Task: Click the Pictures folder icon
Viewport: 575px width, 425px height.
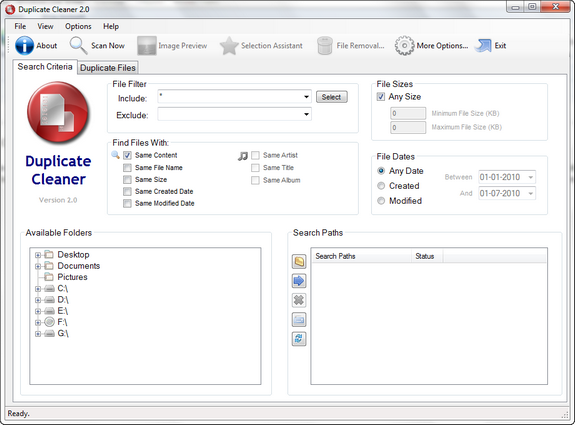Action: 49,277
